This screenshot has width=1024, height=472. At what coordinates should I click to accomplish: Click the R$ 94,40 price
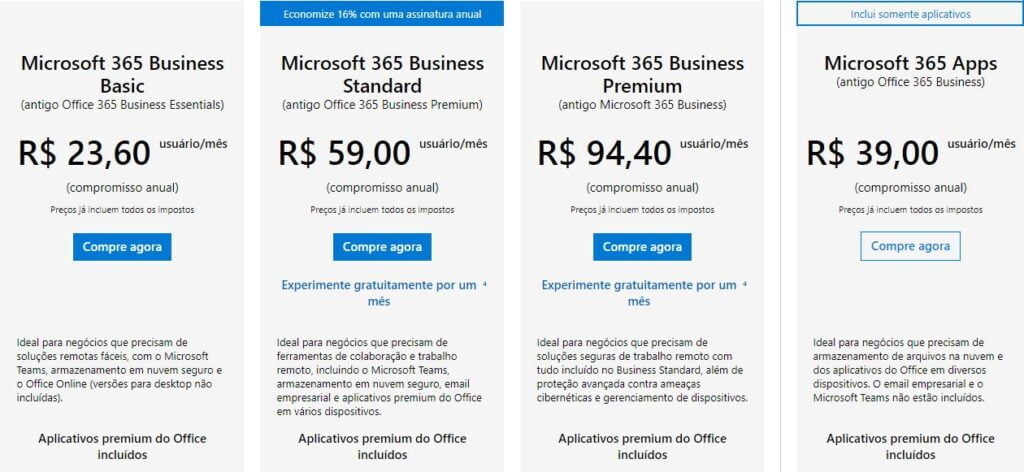(x=605, y=153)
